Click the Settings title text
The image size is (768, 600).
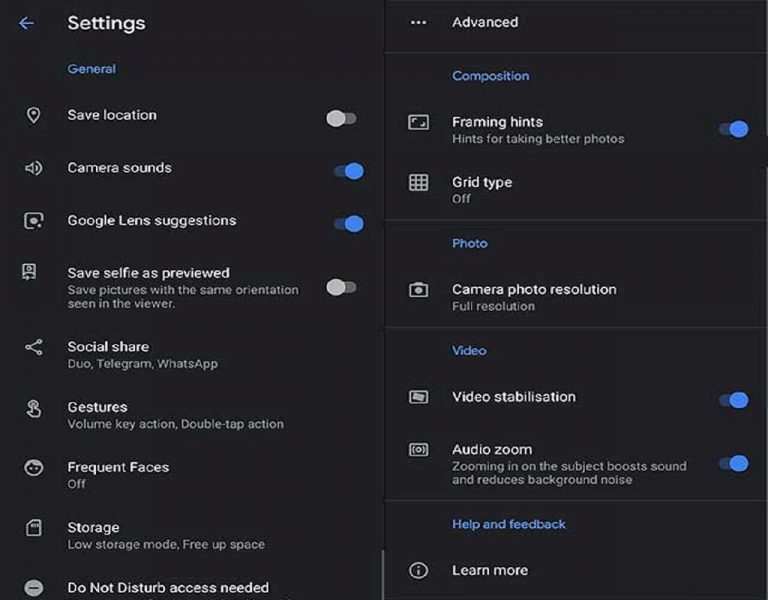pos(106,23)
